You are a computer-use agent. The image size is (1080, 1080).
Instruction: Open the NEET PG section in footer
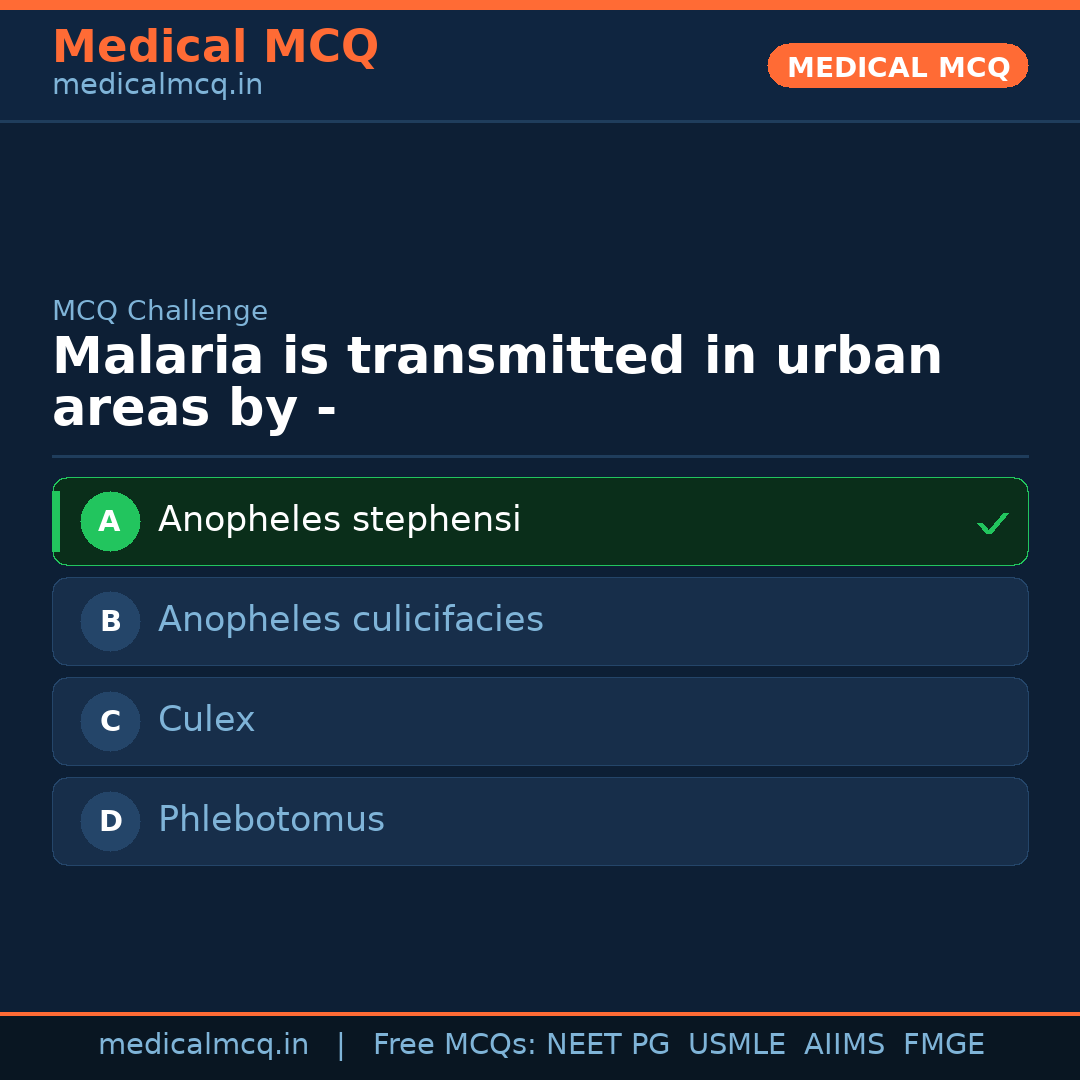pyautogui.click(x=607, y=1044)
